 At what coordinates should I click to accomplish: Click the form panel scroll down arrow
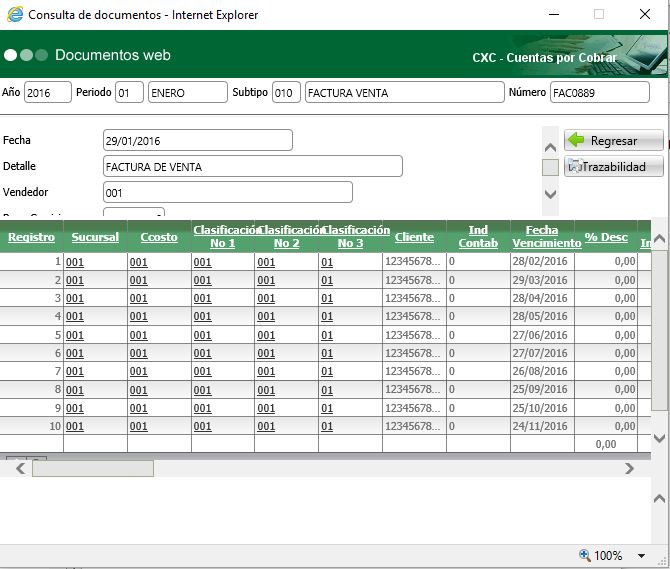[550, 194]
